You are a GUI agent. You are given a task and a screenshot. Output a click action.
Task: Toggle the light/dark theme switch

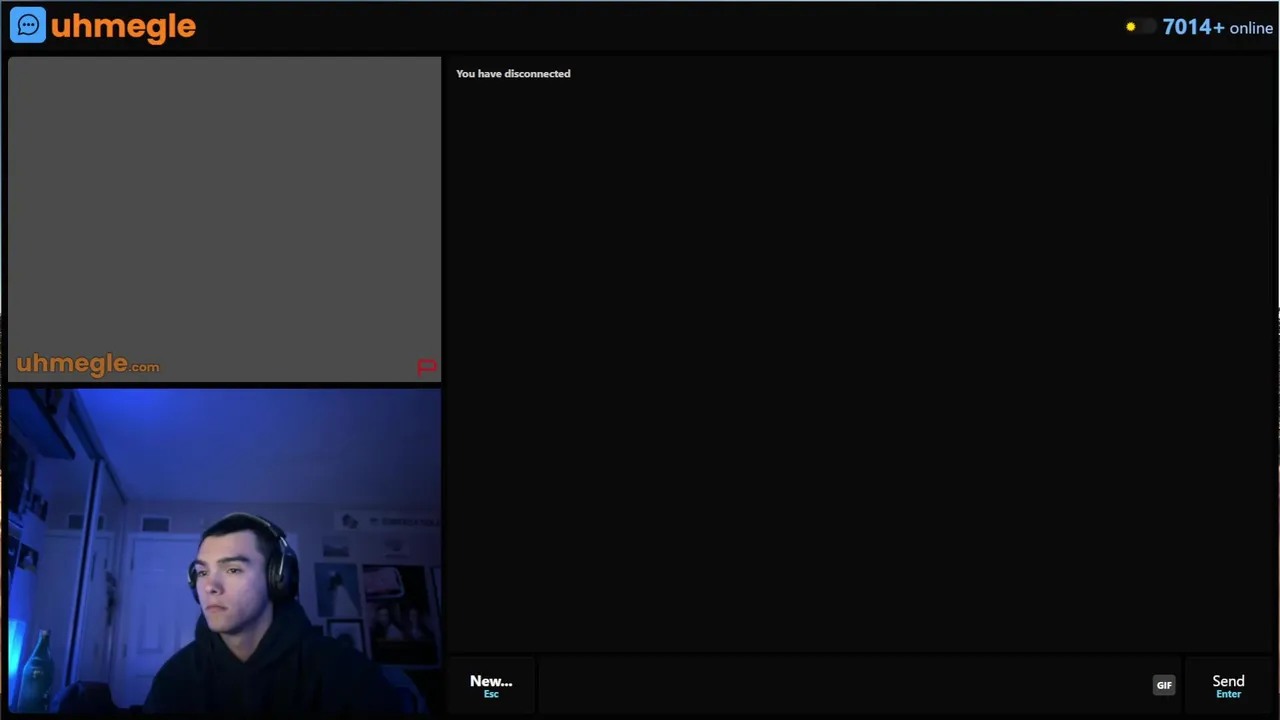tap(1139, 27)
